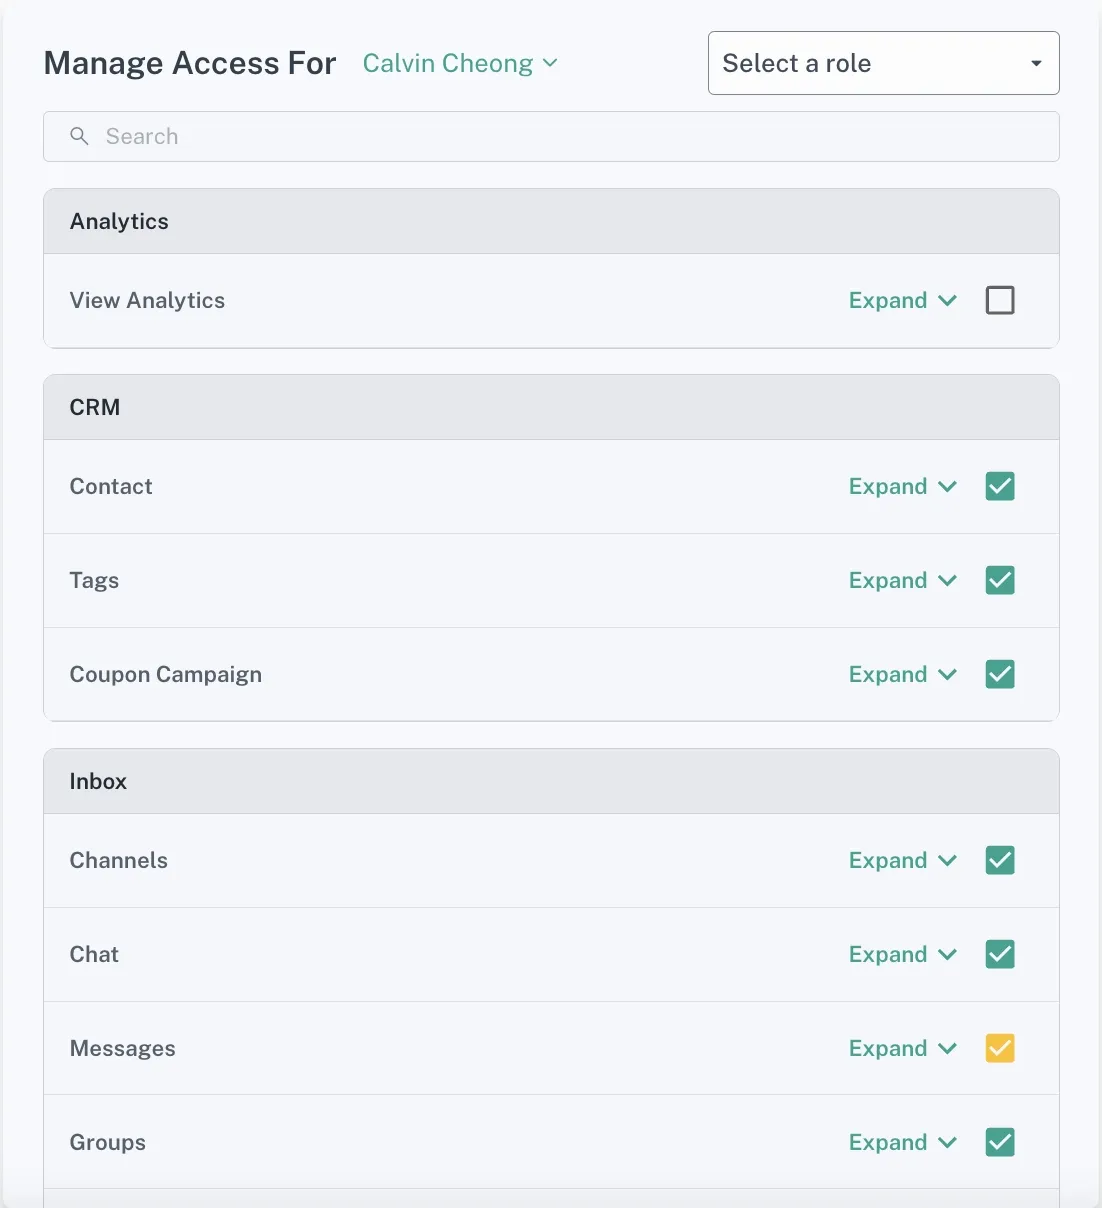Toggle the yellow Messages checkbox

pos(1000,1048)
